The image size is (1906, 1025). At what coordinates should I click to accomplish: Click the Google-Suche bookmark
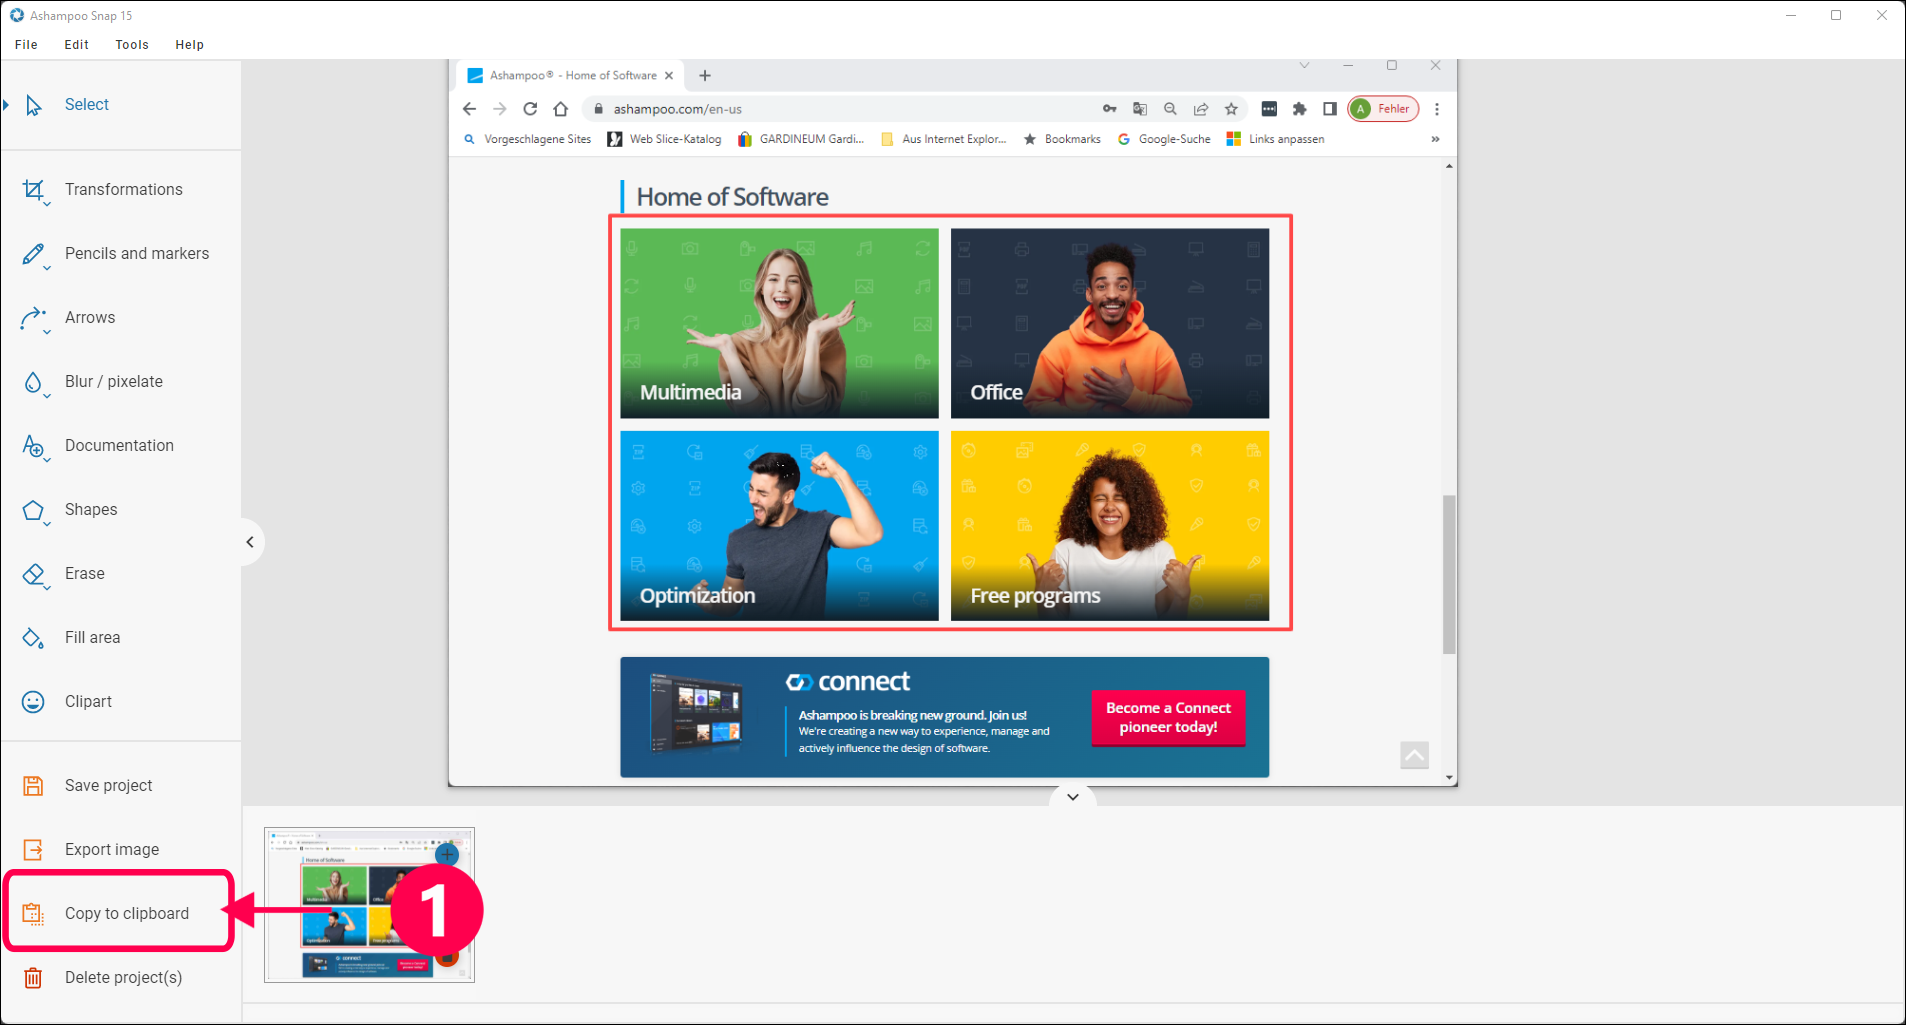click(1164, 139)
